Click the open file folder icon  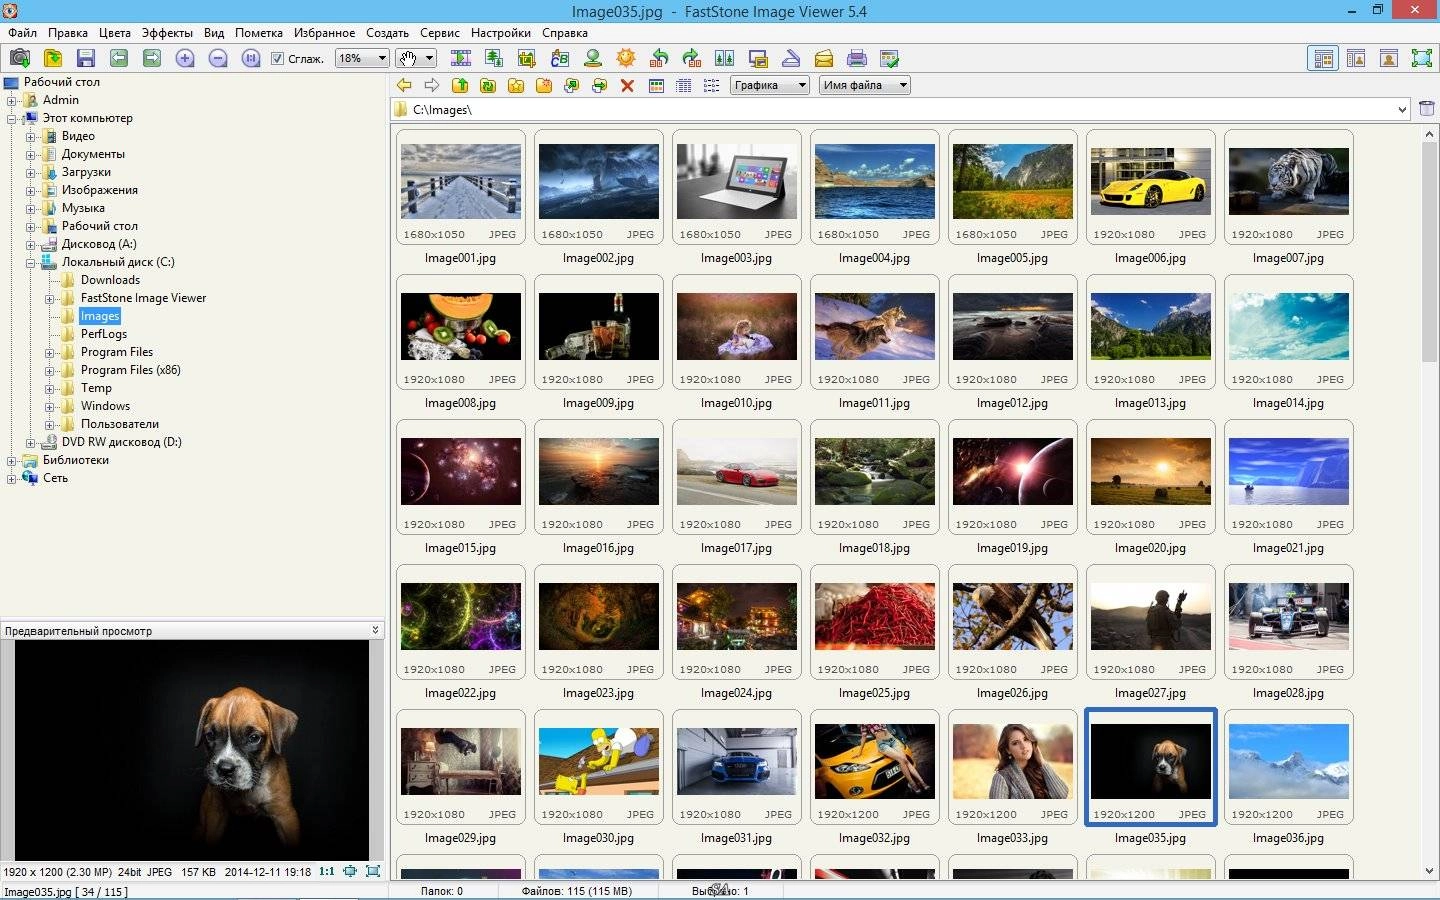click(52, 58)
